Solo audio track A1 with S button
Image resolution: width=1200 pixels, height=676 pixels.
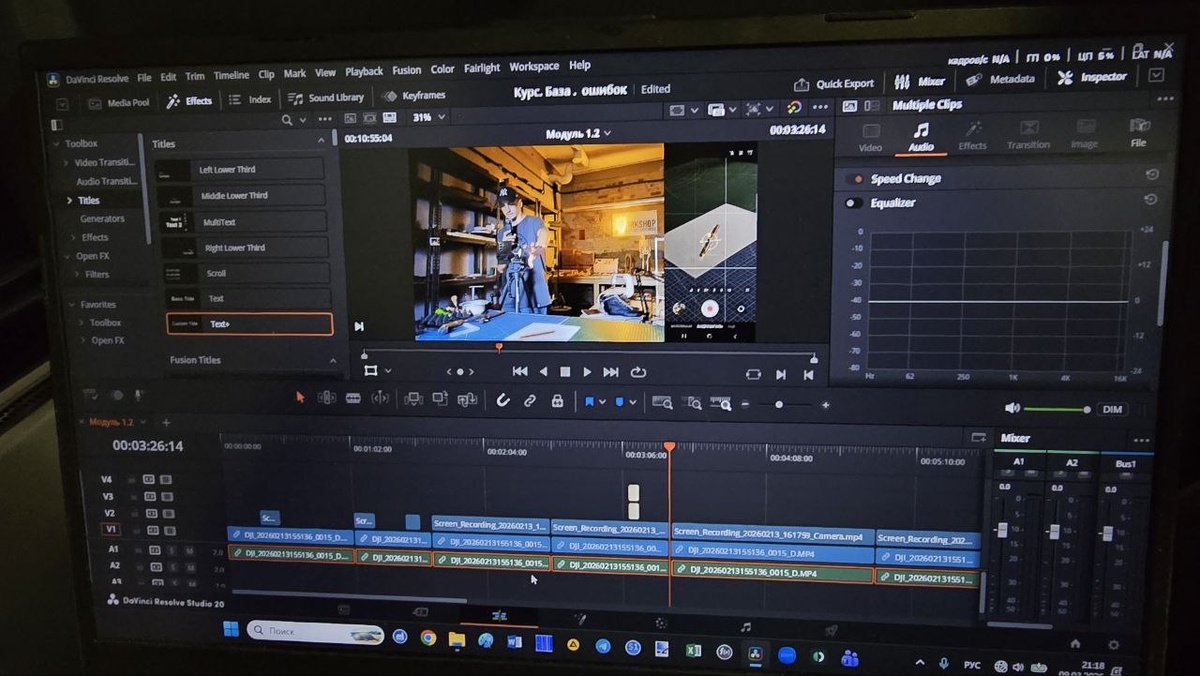(172, 549)
